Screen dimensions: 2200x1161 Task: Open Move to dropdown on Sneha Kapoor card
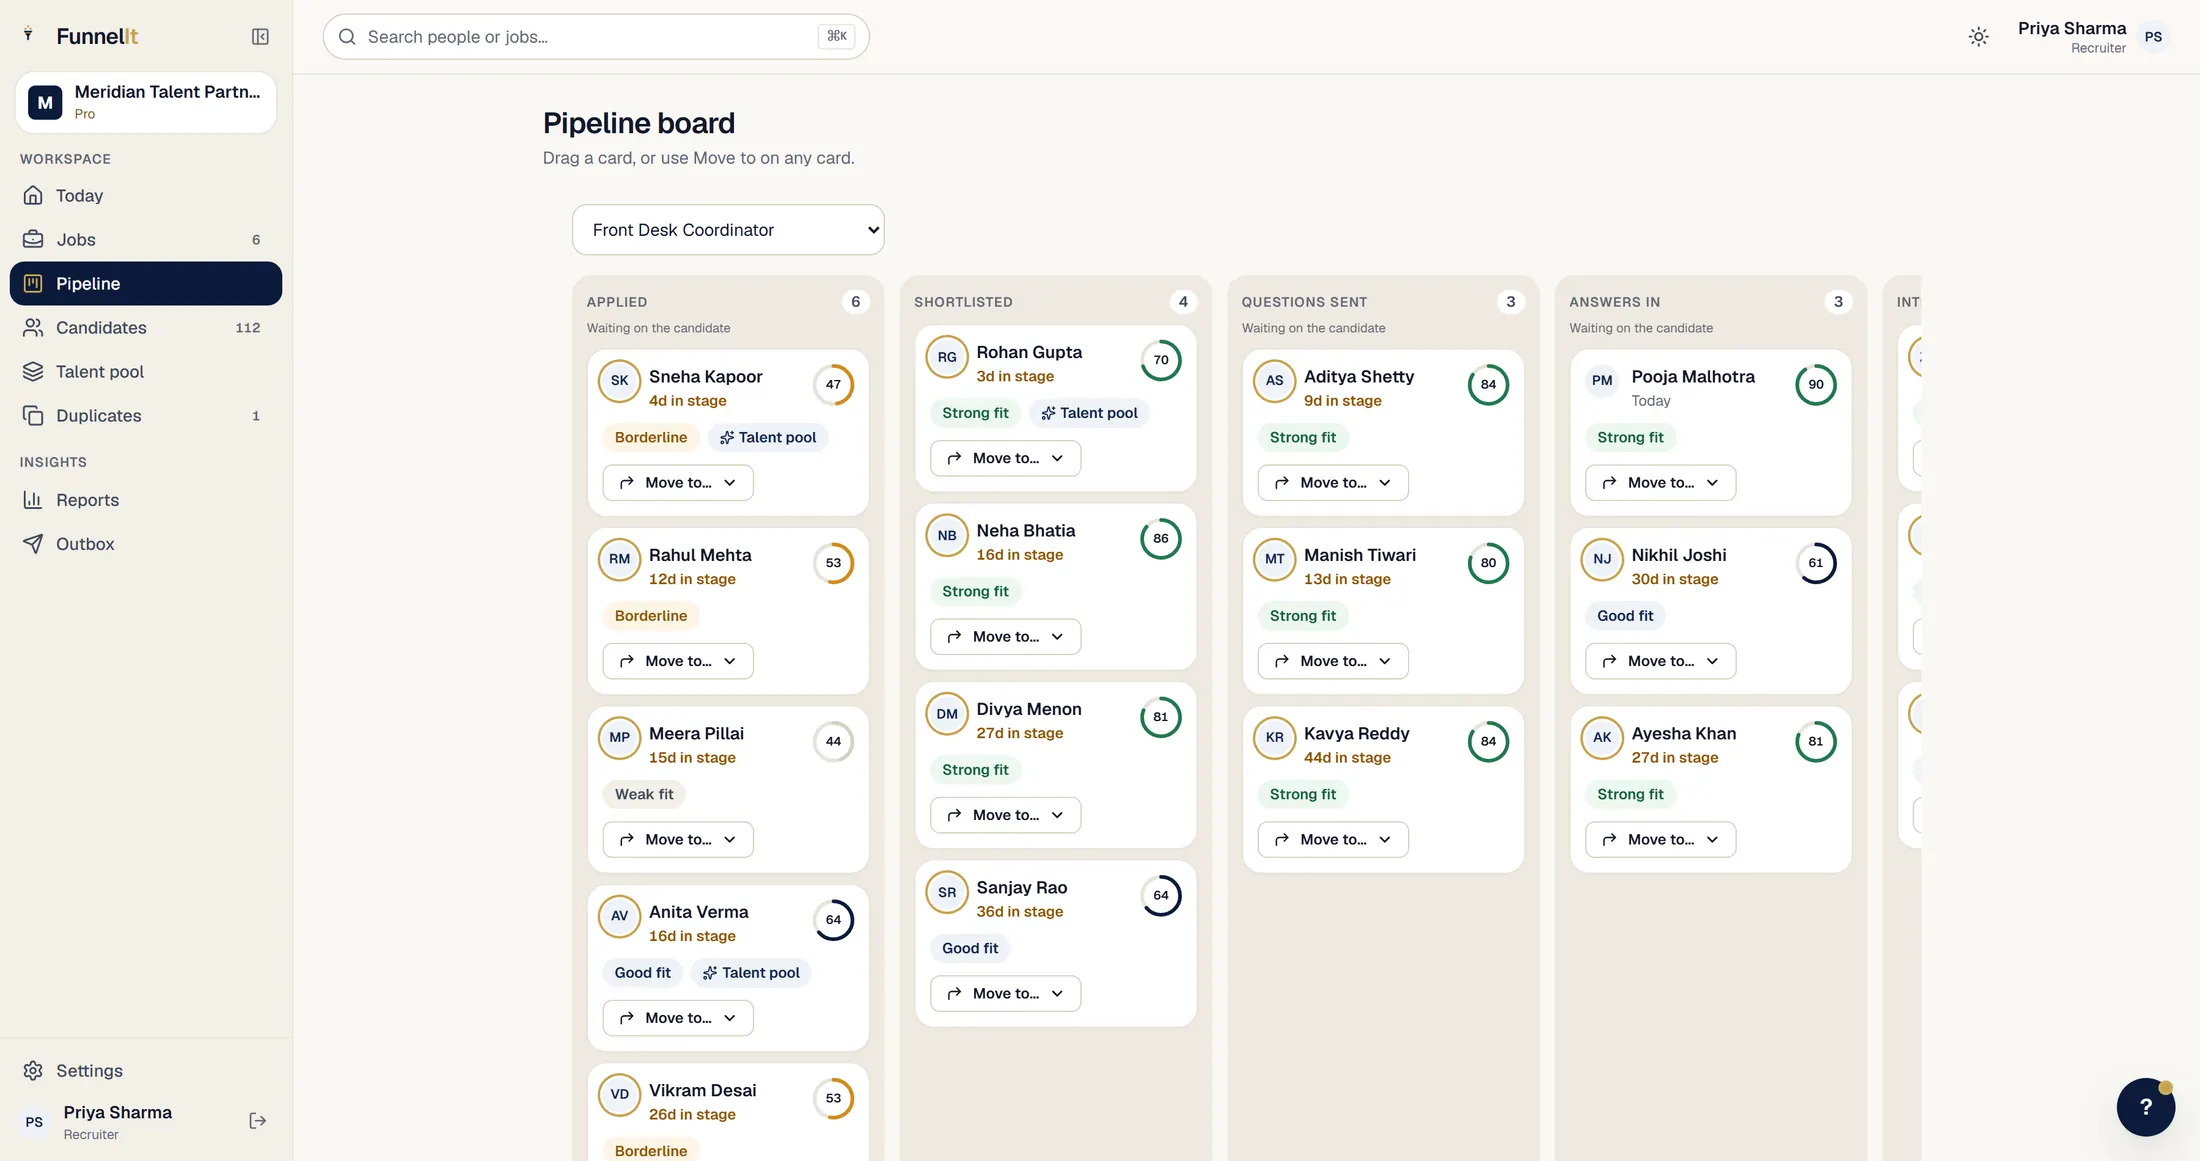(678, 483)
